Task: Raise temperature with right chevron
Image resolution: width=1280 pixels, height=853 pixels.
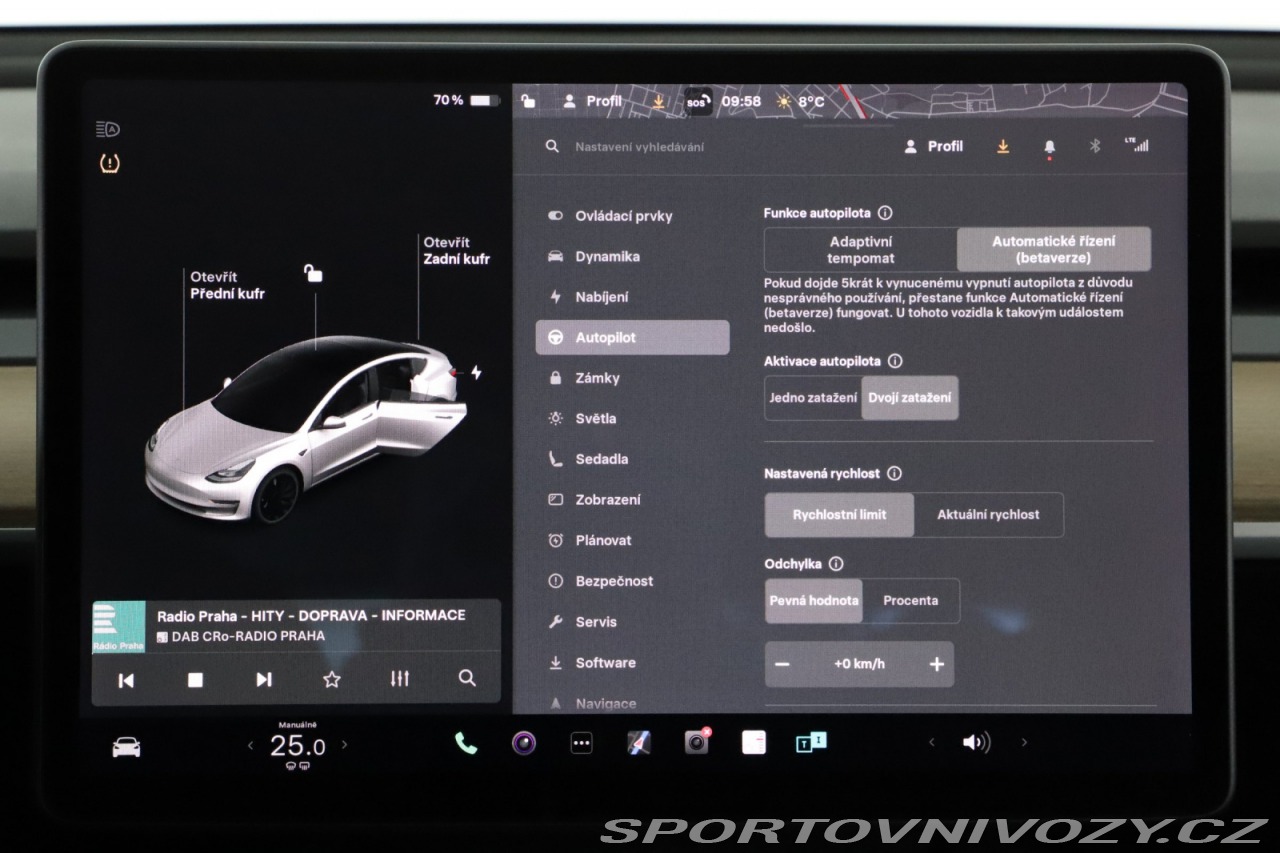Action: pos(345,745)
